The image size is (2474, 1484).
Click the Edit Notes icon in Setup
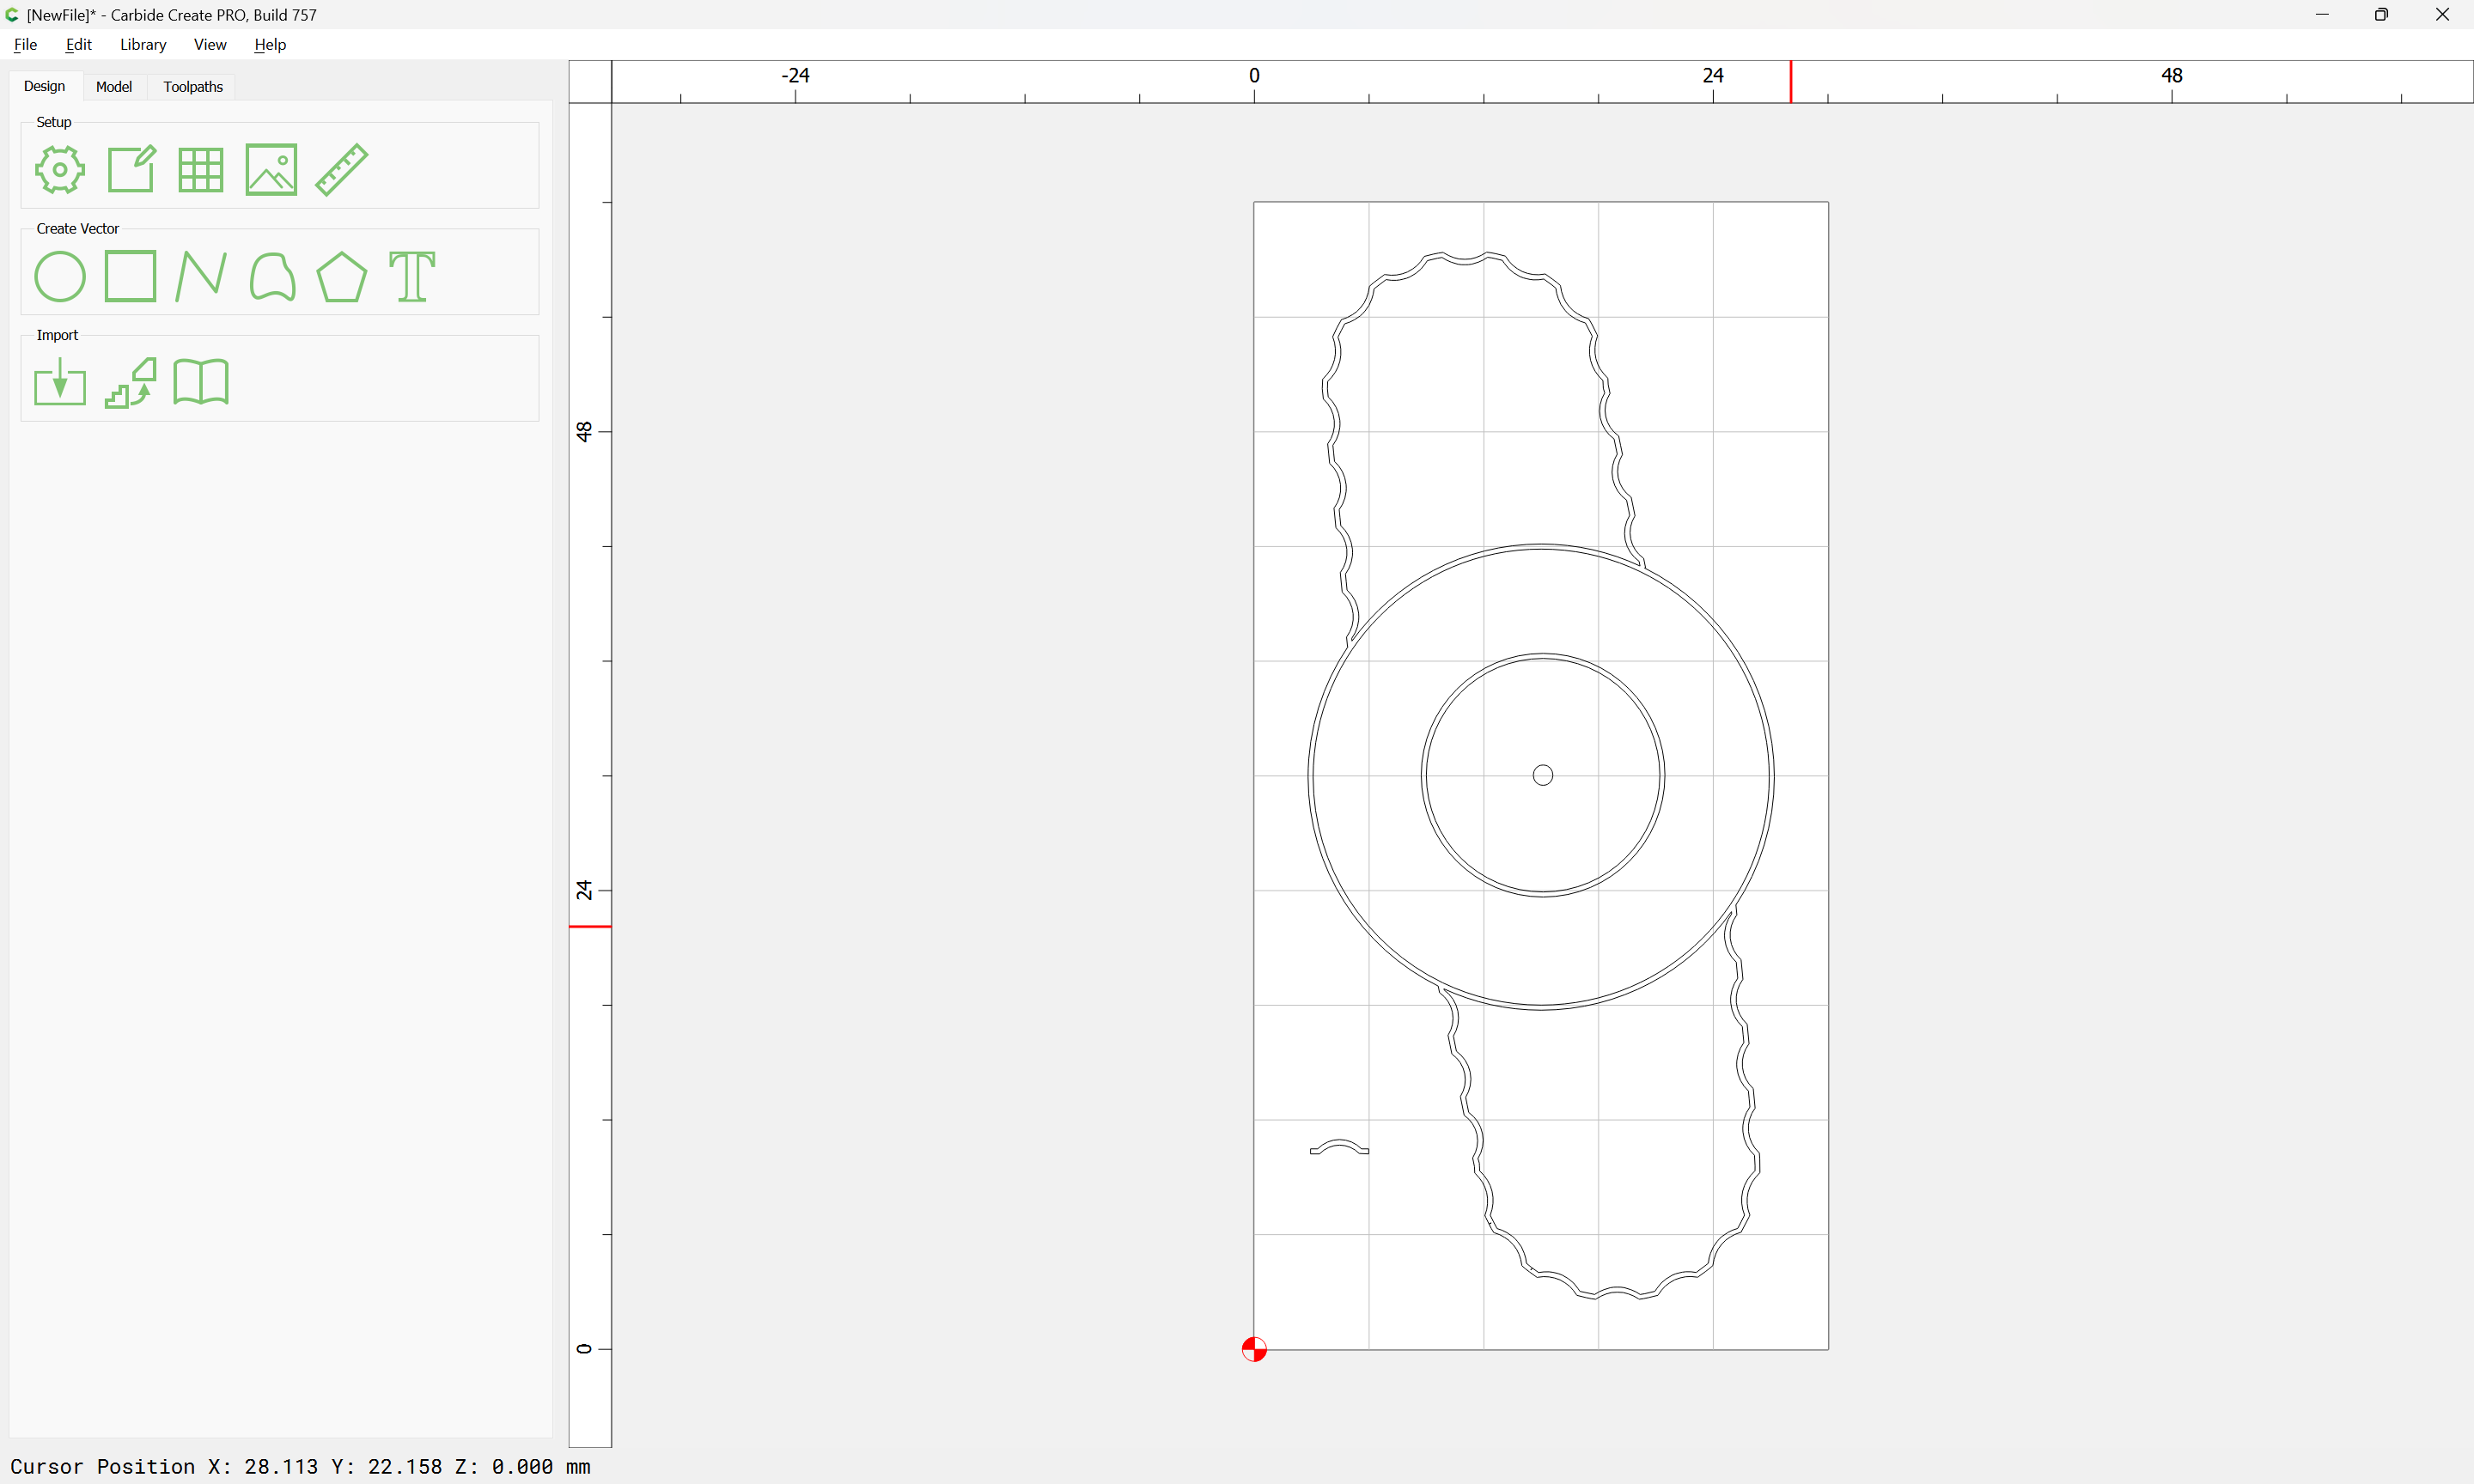[x=131, y=169]
